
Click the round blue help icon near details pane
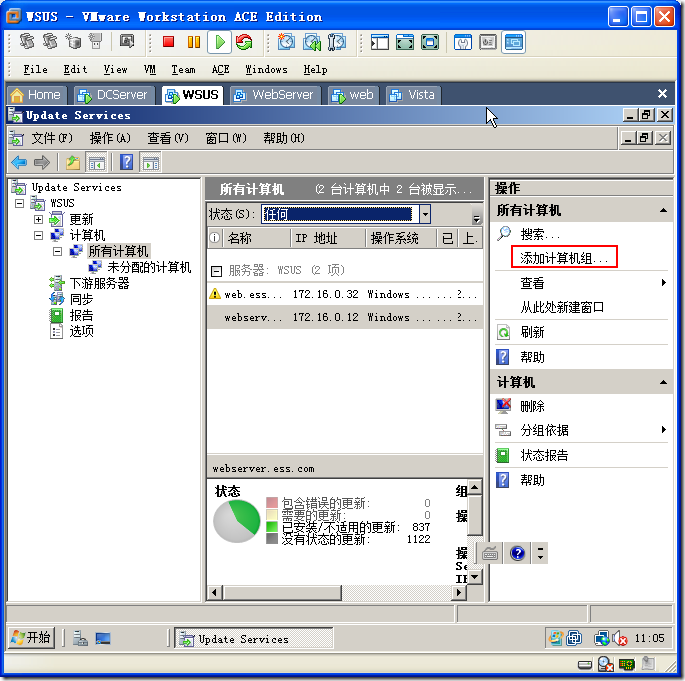[x=518, y=553]
